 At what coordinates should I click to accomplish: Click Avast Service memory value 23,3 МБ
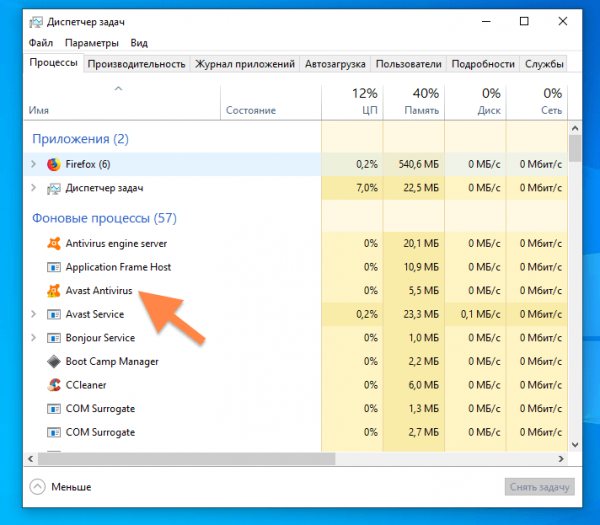point(421,315)
